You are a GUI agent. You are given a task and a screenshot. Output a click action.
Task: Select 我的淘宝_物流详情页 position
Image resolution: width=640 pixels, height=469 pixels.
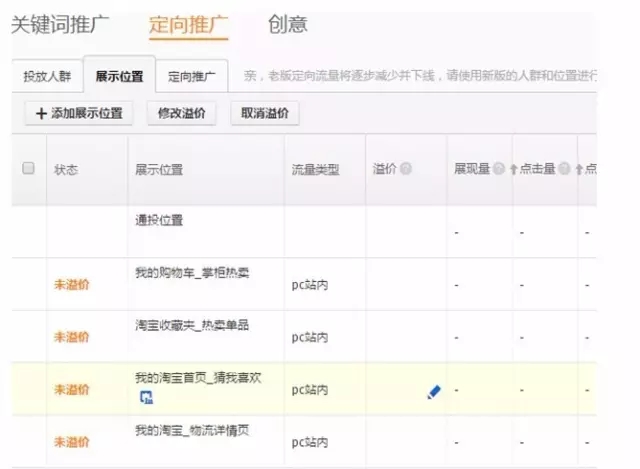click(x=192, y=430)
